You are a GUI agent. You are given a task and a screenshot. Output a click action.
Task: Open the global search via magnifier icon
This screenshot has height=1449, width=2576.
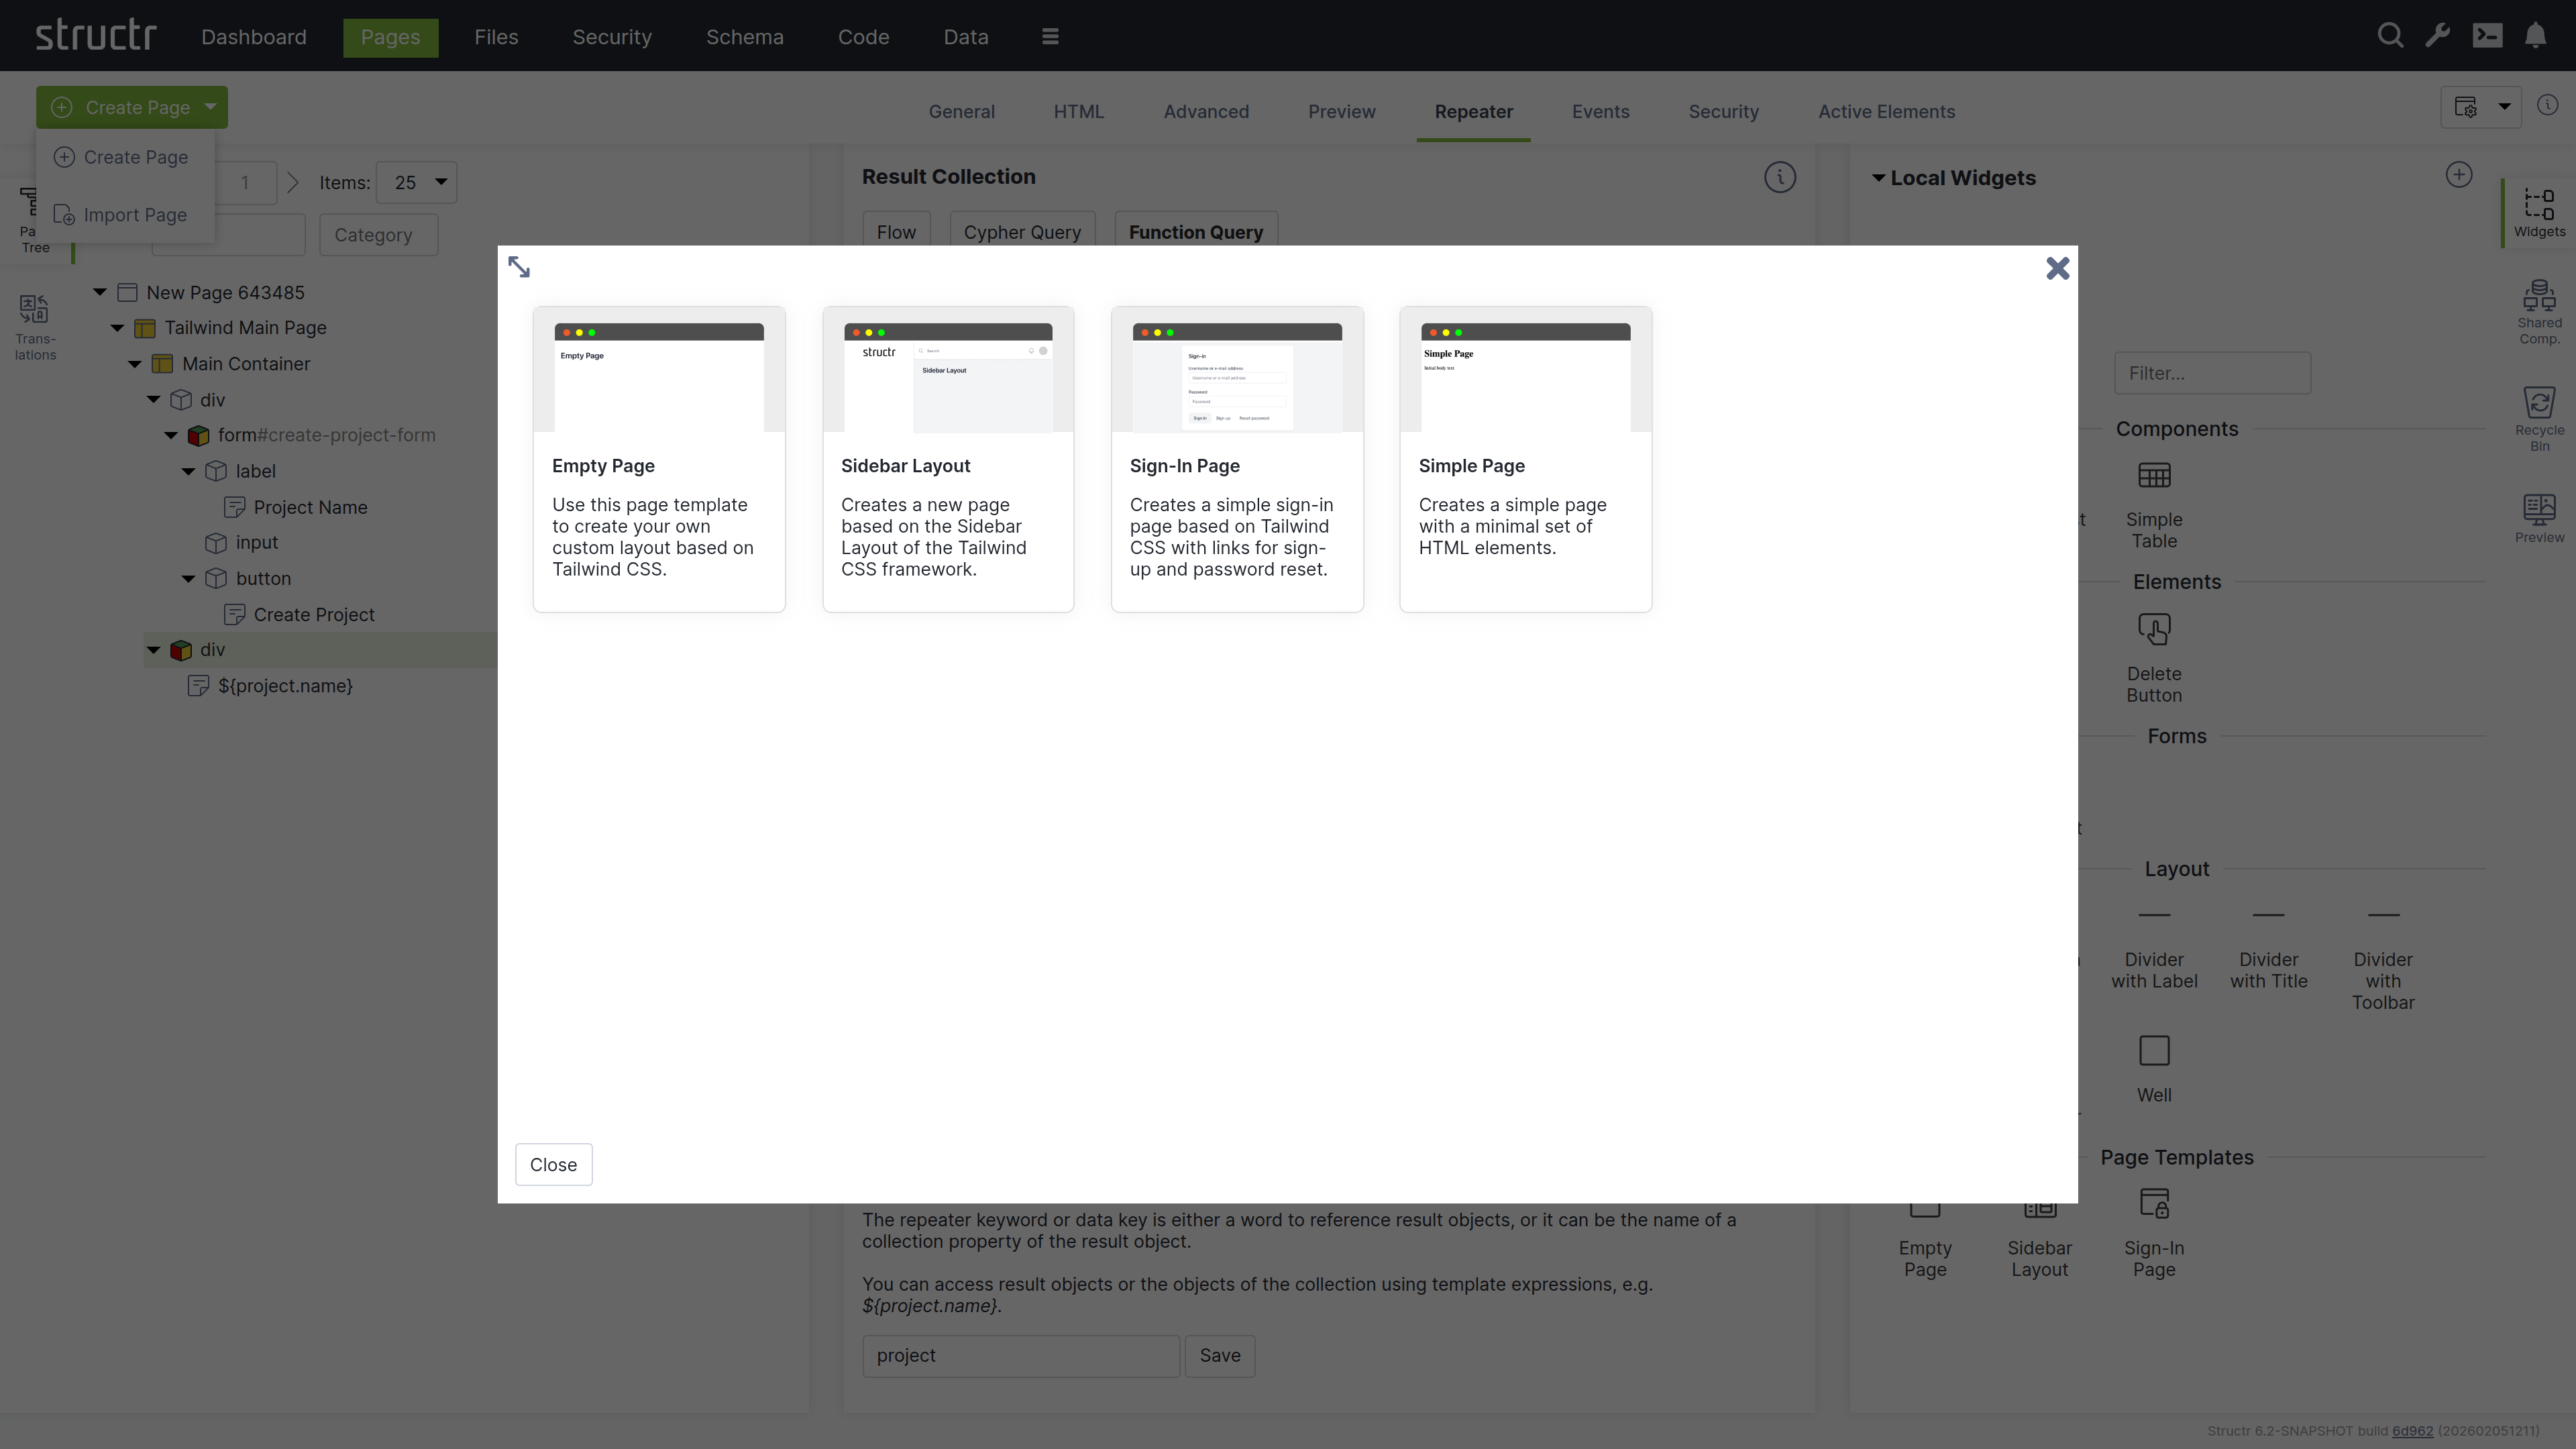coord(2390,35)
